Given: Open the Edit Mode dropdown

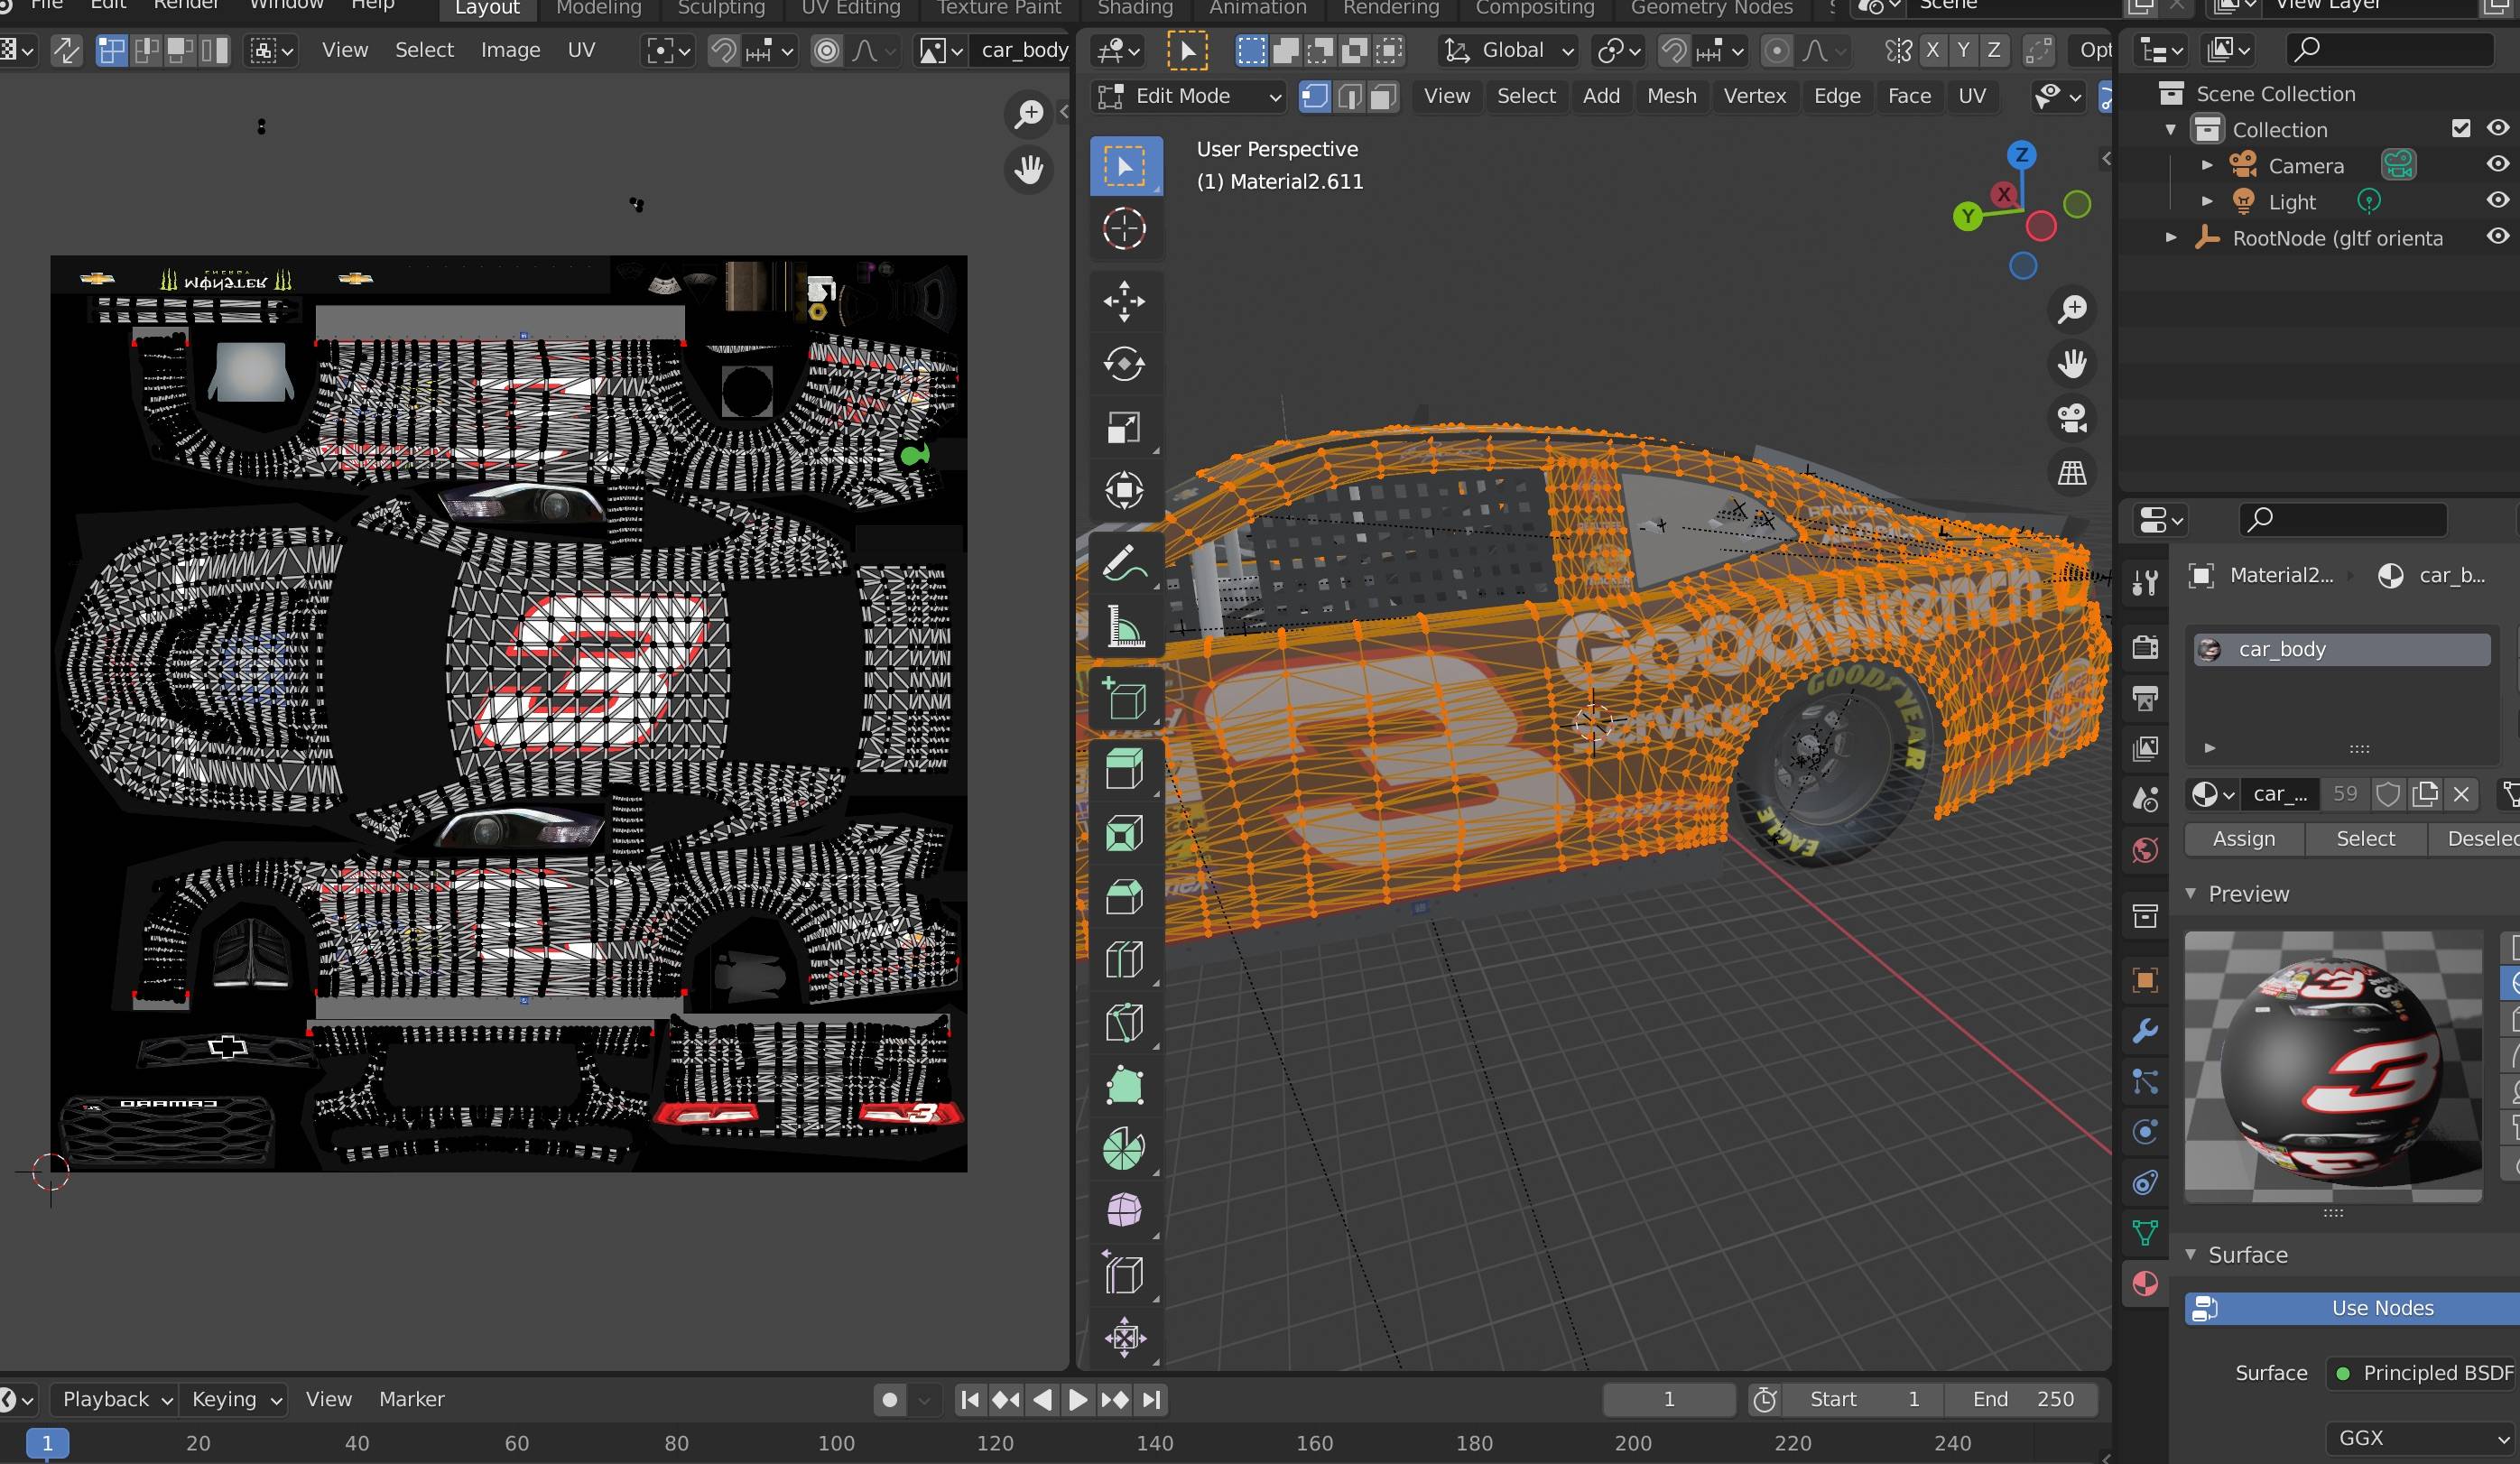Looking at the screenshot, I should click(x=1187, y=96).
